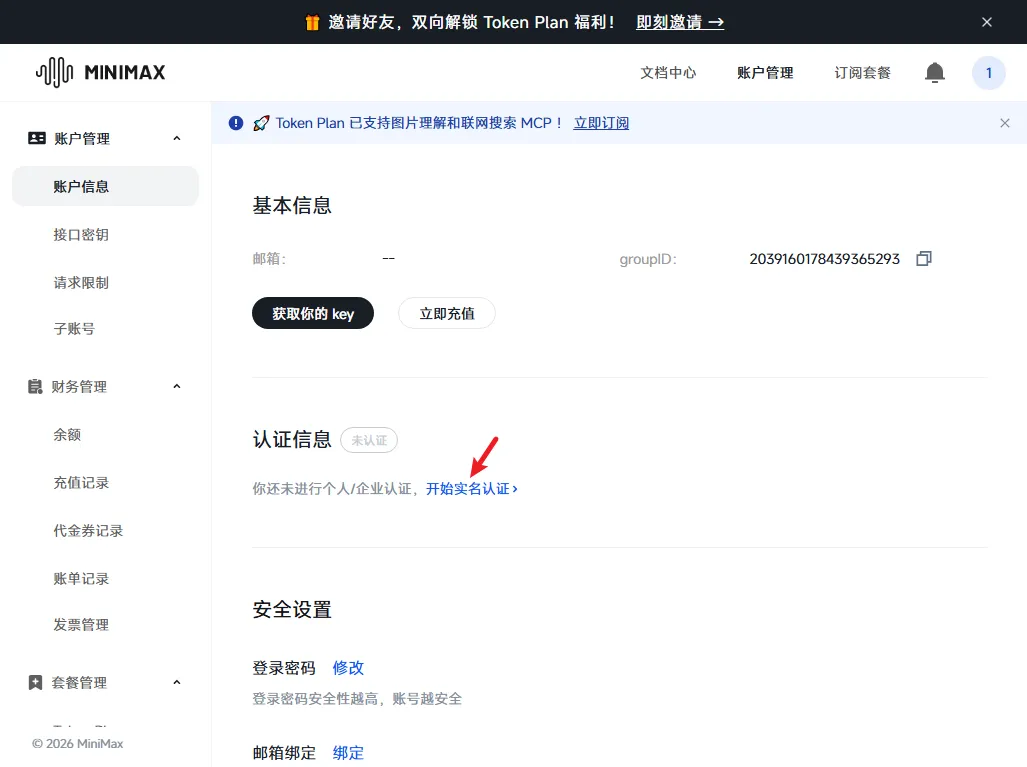The height and width of the screenshot is (767, 1027).
Task: Open the user avatar menu
Action: point(988,73)
